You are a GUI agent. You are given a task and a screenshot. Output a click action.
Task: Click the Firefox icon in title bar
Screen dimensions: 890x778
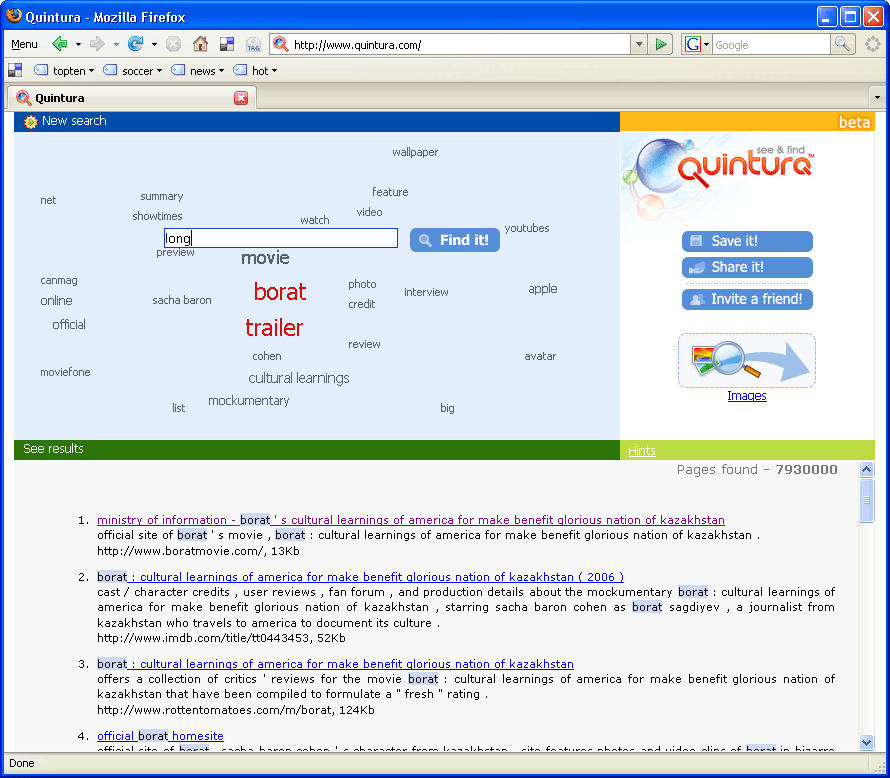pos(14,16)
